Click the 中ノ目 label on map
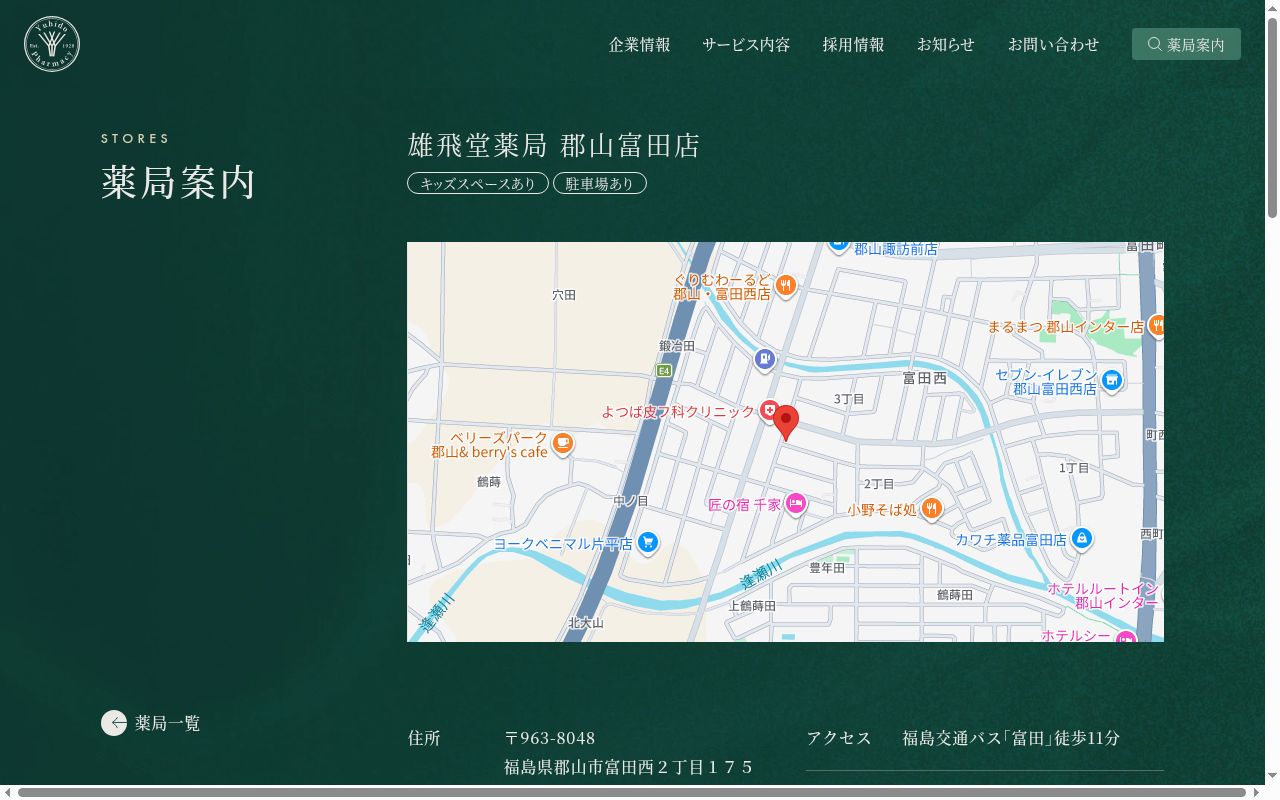 (x=631, y=501)
